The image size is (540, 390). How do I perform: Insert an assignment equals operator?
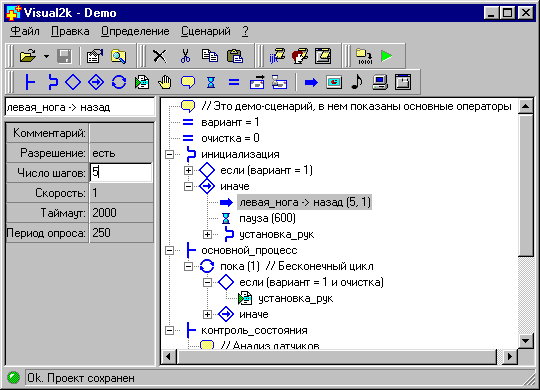234,82
